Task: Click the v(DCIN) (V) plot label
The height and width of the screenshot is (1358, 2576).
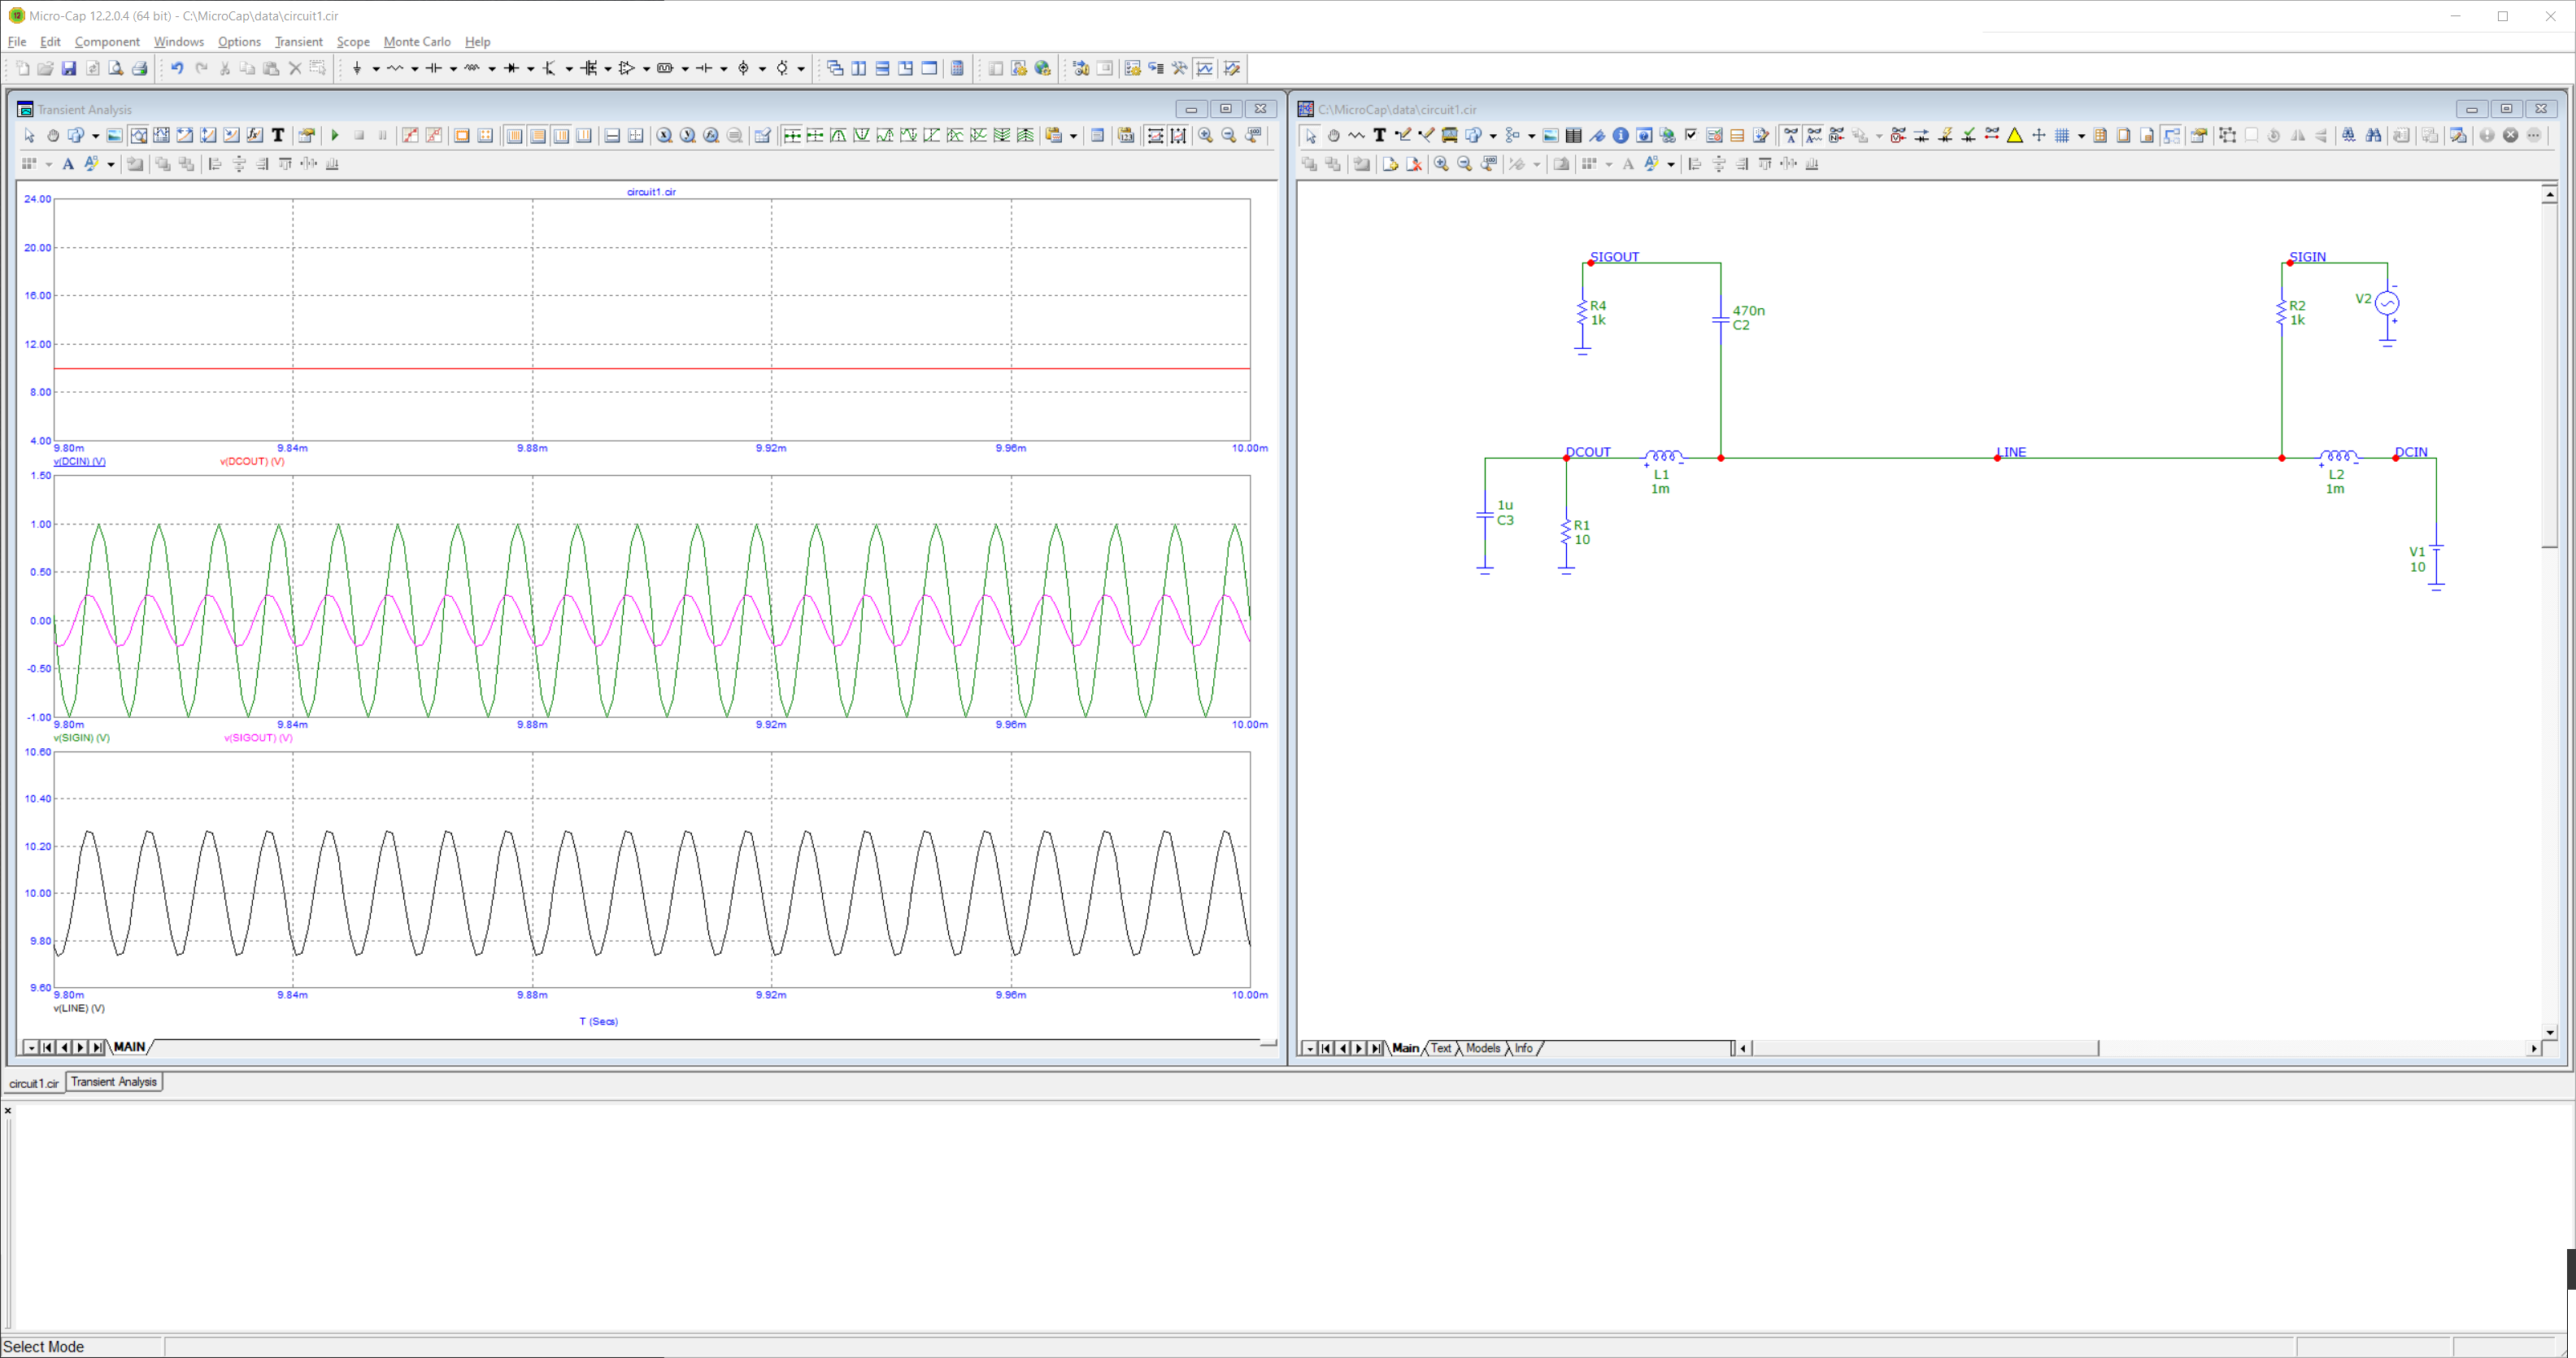Action: point(80,461)
